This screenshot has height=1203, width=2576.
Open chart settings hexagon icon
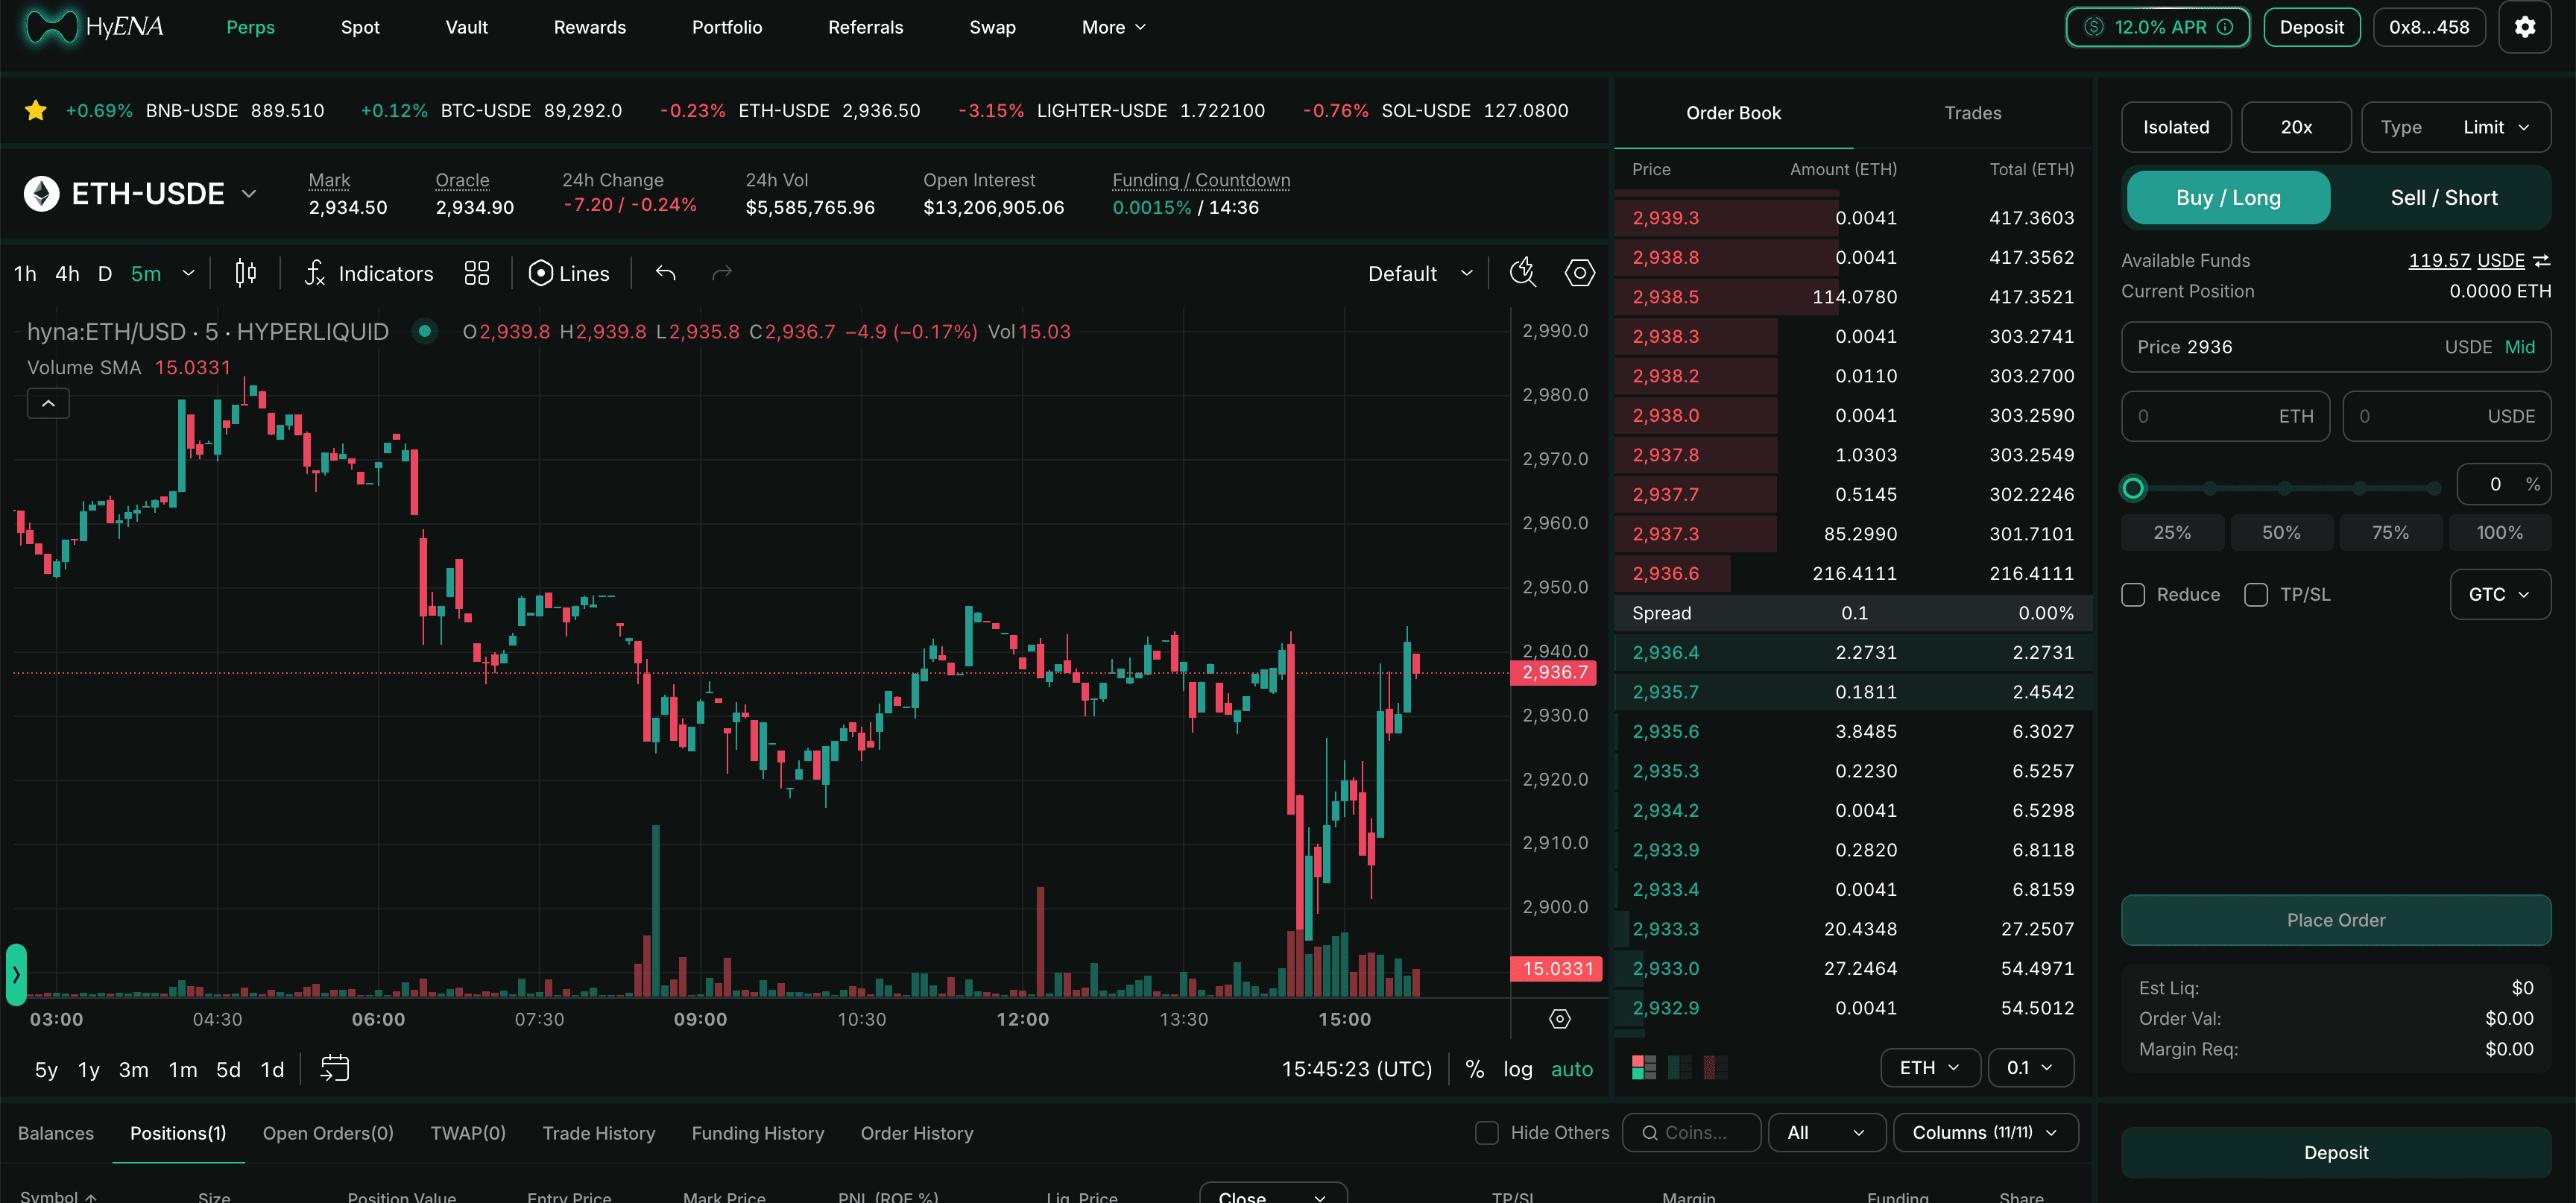pos(1579,273)
